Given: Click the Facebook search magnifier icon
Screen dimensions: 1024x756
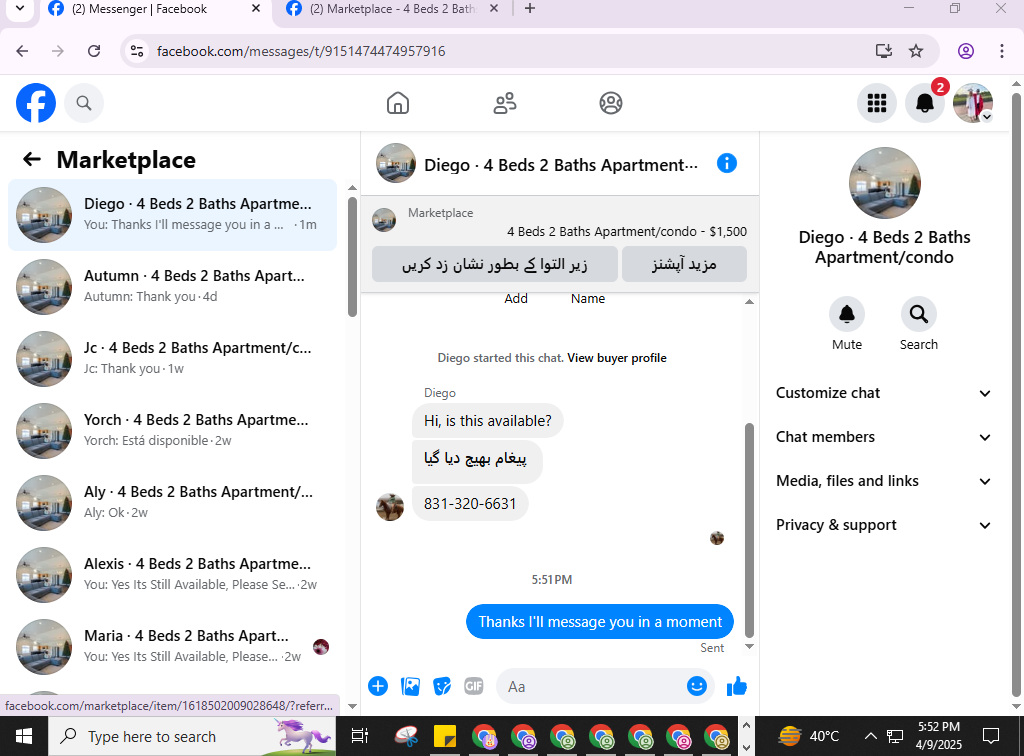Looking at the screenshot, I should point(84,103).
